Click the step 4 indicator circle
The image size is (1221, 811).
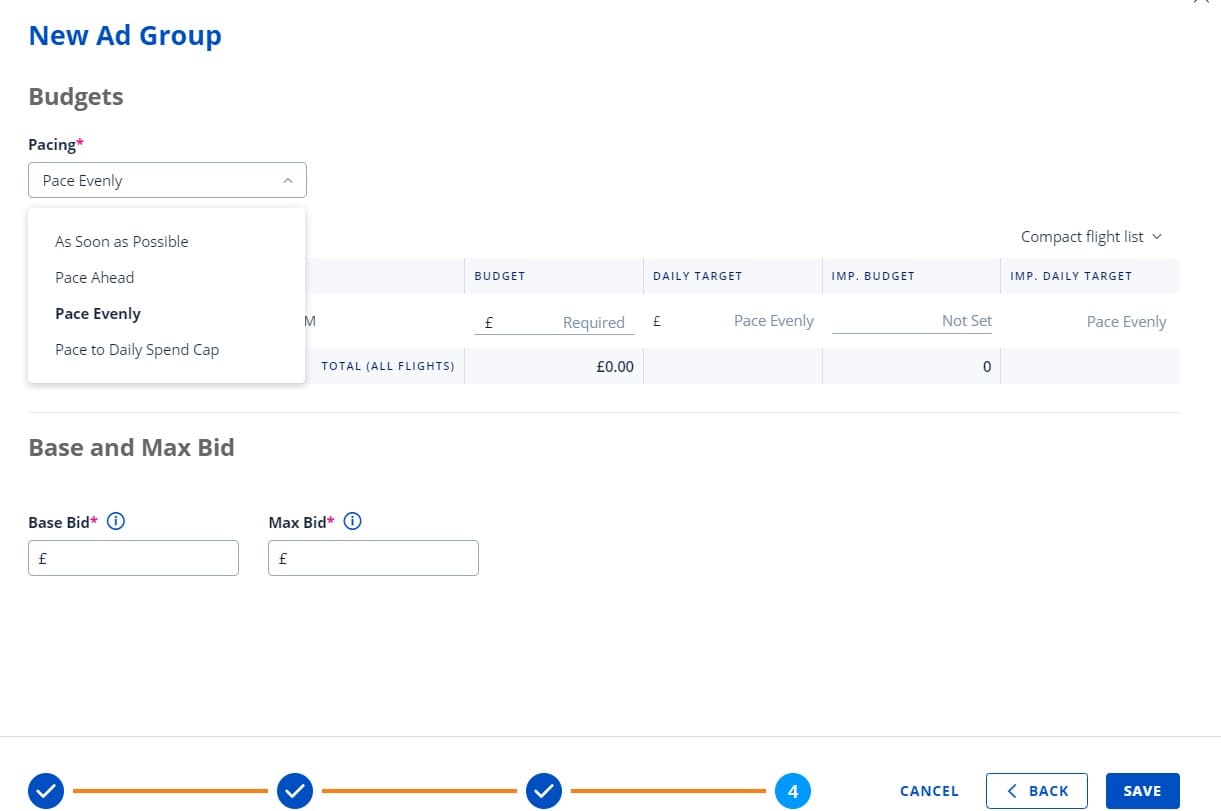[793, 790]
